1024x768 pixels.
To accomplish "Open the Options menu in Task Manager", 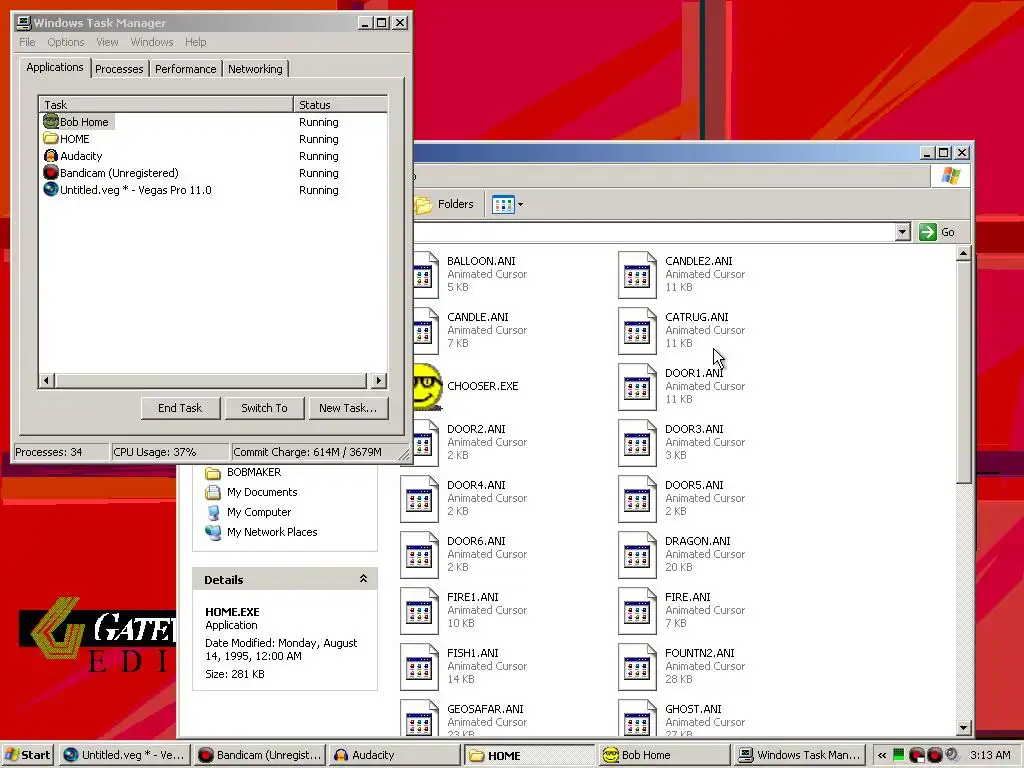I will point(65,42).
